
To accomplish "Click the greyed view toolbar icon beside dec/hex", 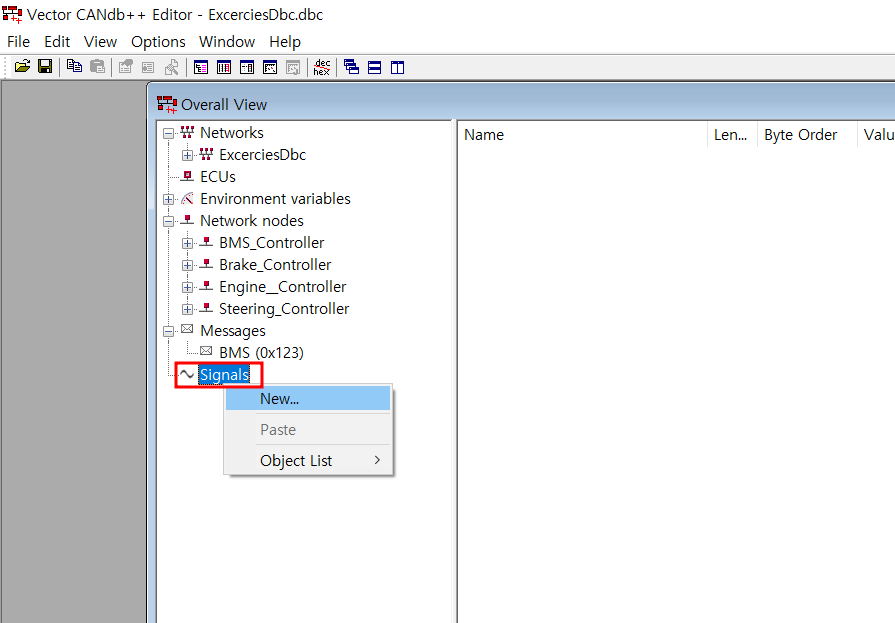I will tap(293, 67).
